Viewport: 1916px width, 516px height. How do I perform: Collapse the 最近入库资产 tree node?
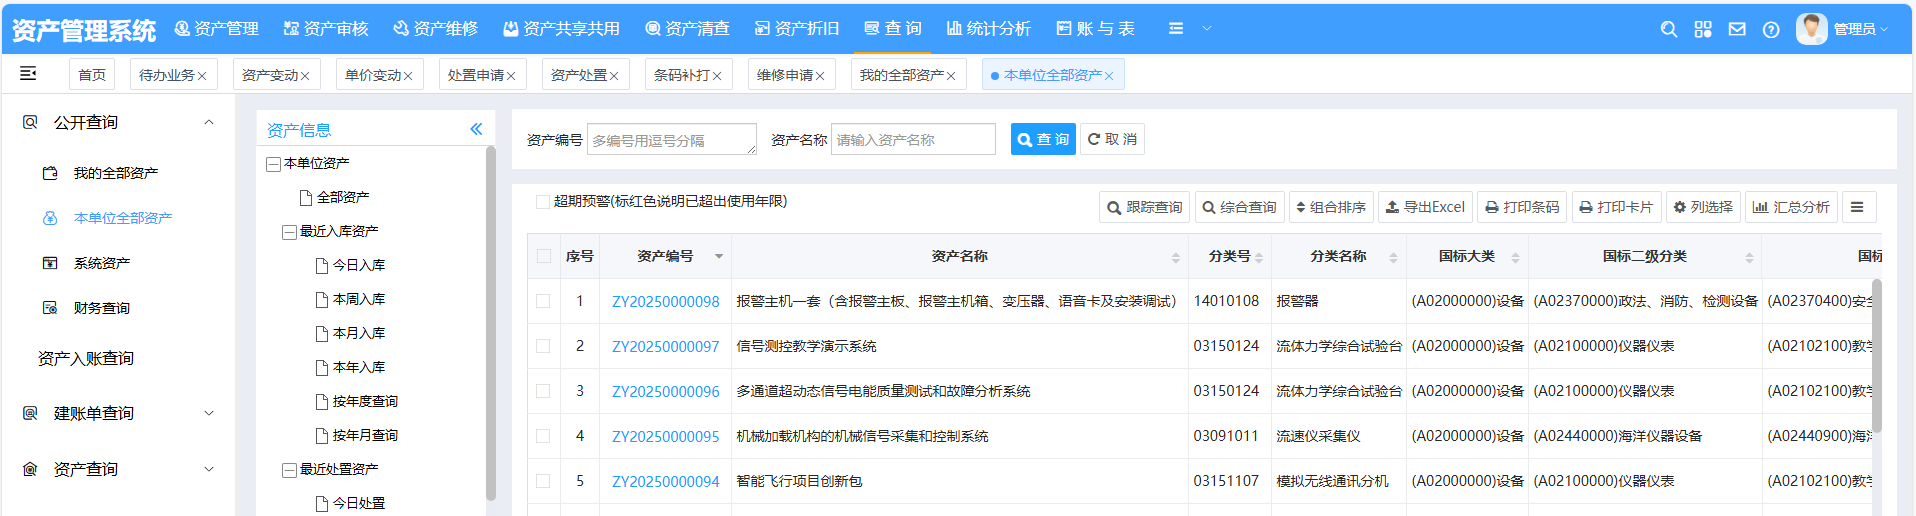(289, 232)
